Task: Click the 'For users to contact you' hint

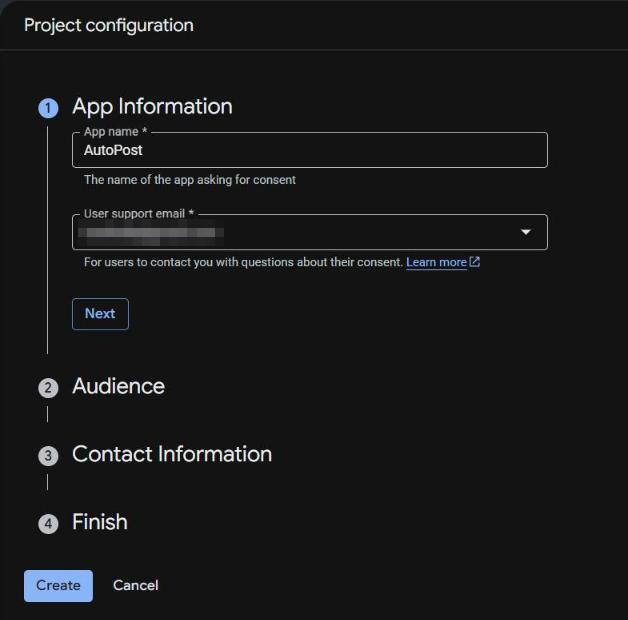Action: (243, 262)
